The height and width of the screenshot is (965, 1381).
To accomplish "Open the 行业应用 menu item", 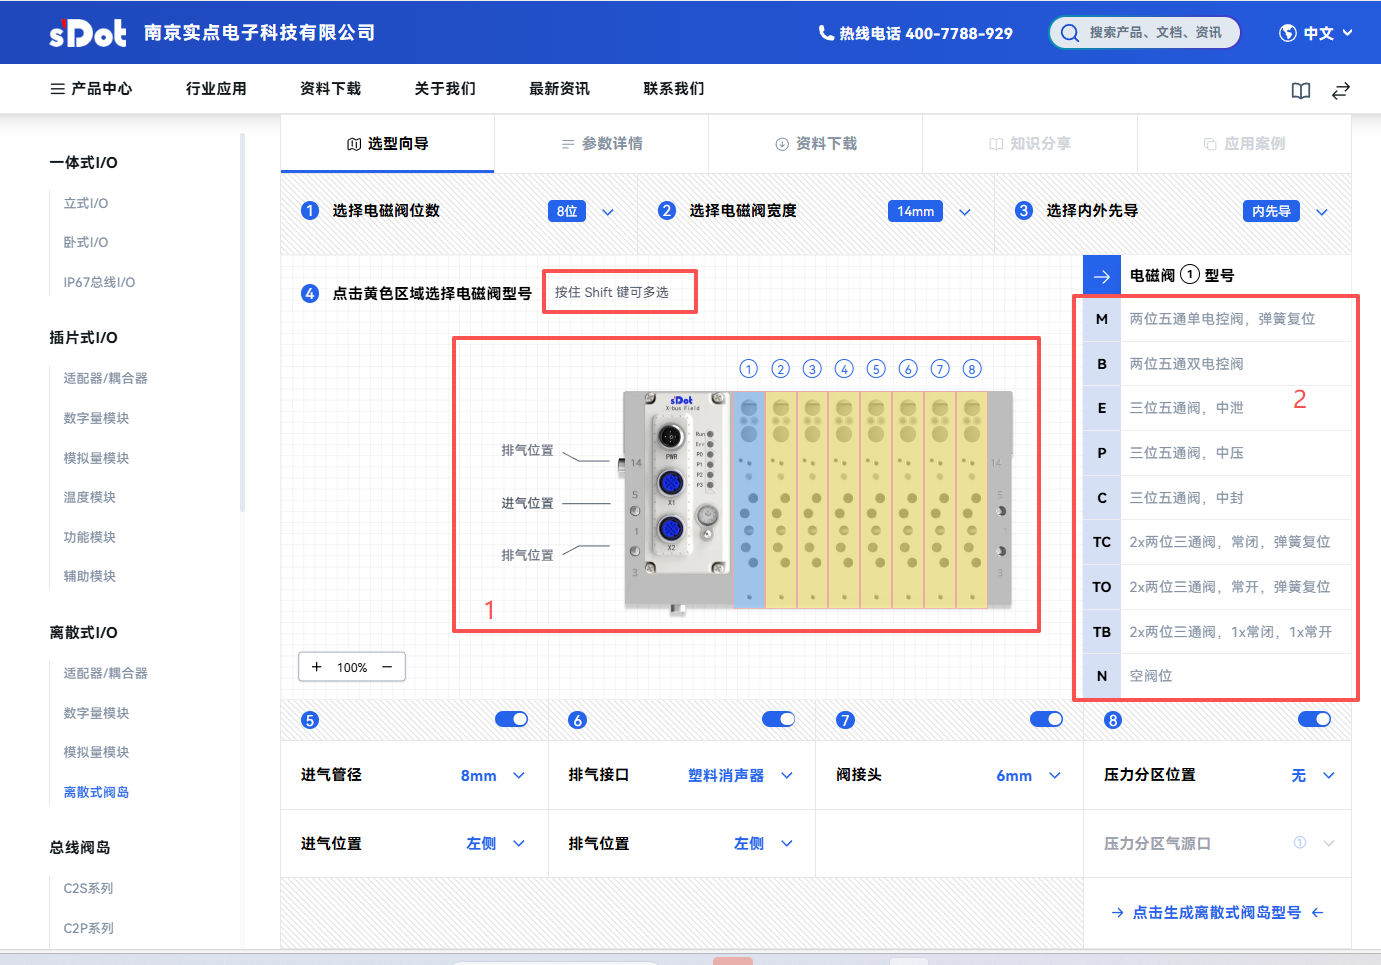I will click(216, 89).
